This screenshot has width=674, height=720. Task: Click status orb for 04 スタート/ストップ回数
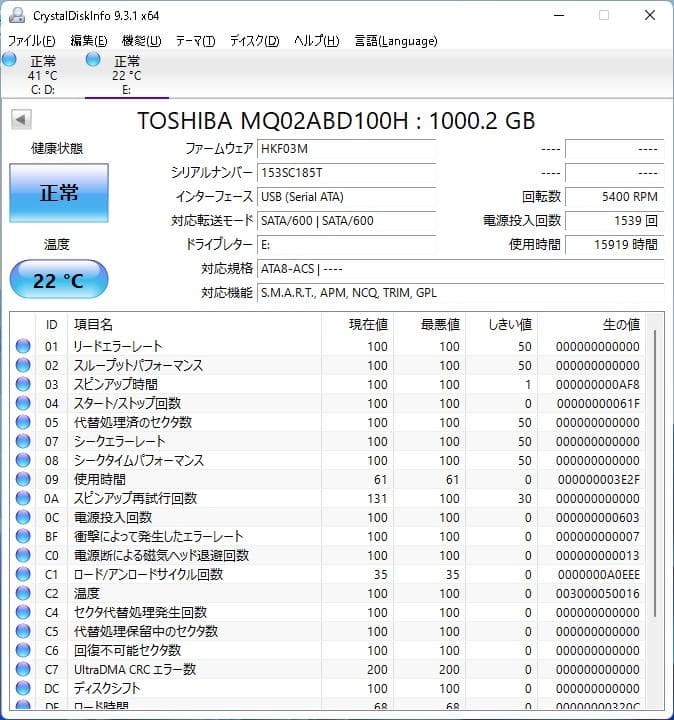[x=23, y=403]
